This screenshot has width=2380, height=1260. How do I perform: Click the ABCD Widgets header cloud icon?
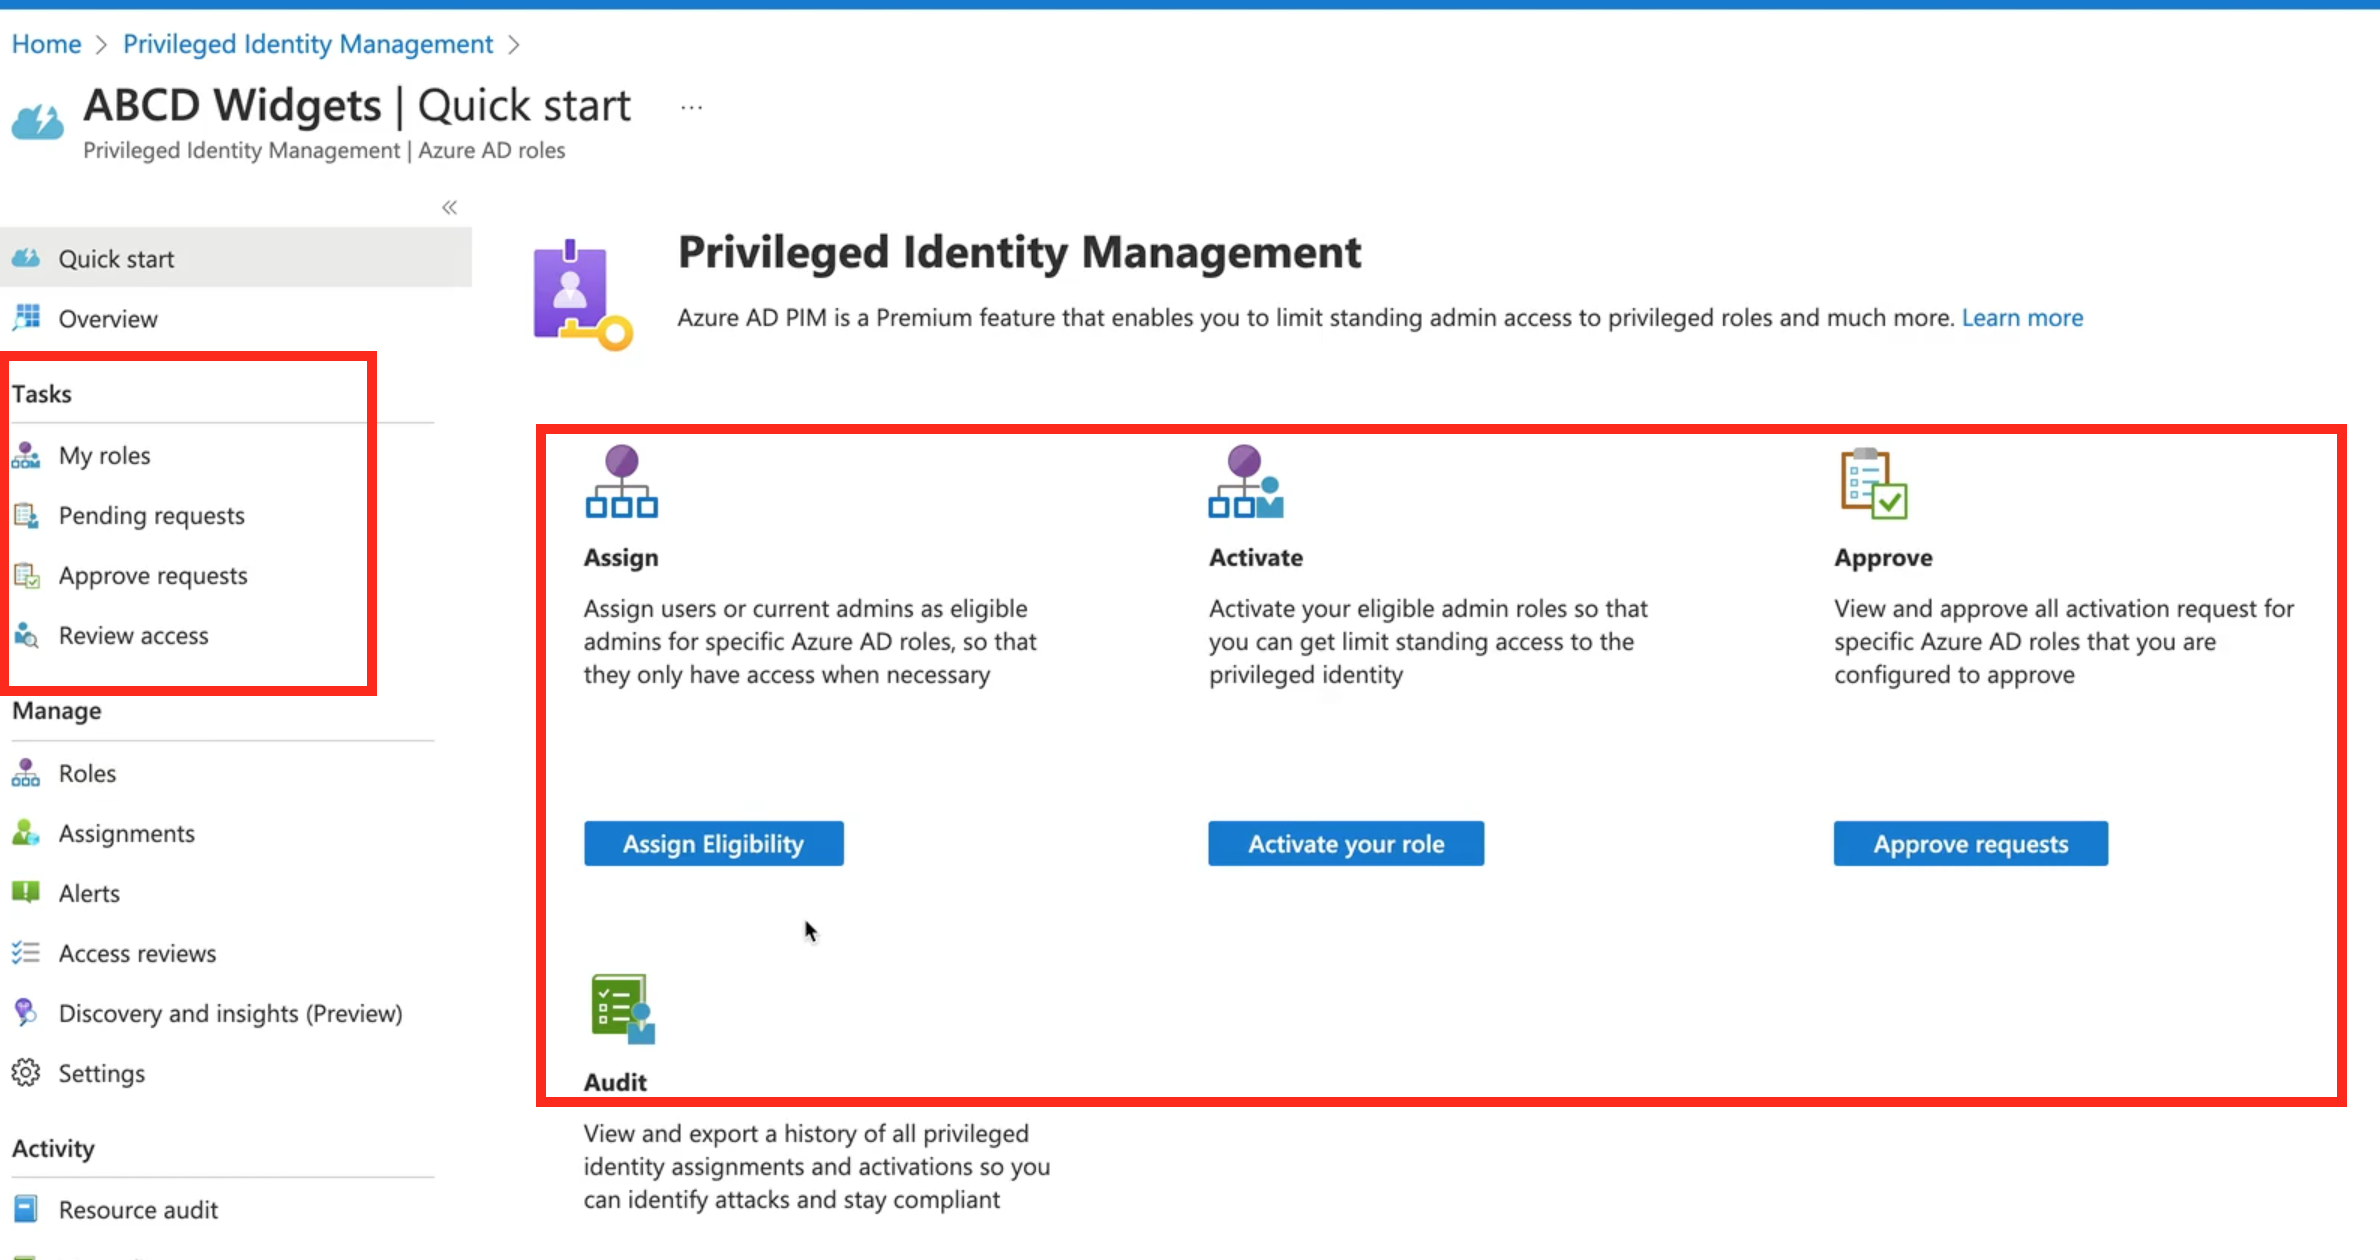click(x=38, y=123)
